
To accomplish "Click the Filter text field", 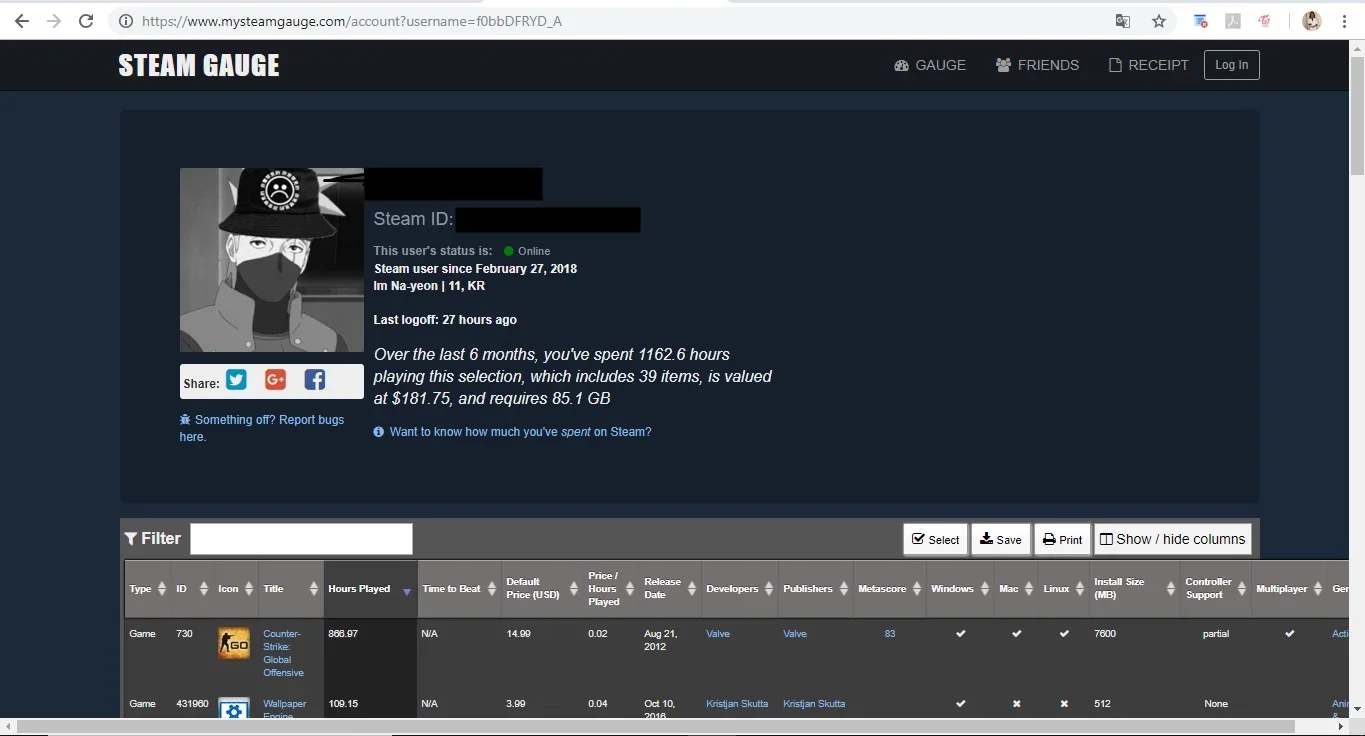I will [301, 539].
